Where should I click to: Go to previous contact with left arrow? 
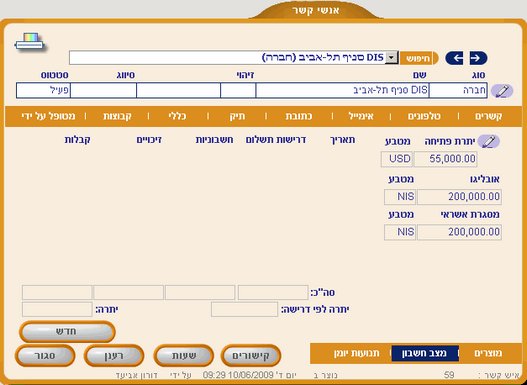click(455, 58)
